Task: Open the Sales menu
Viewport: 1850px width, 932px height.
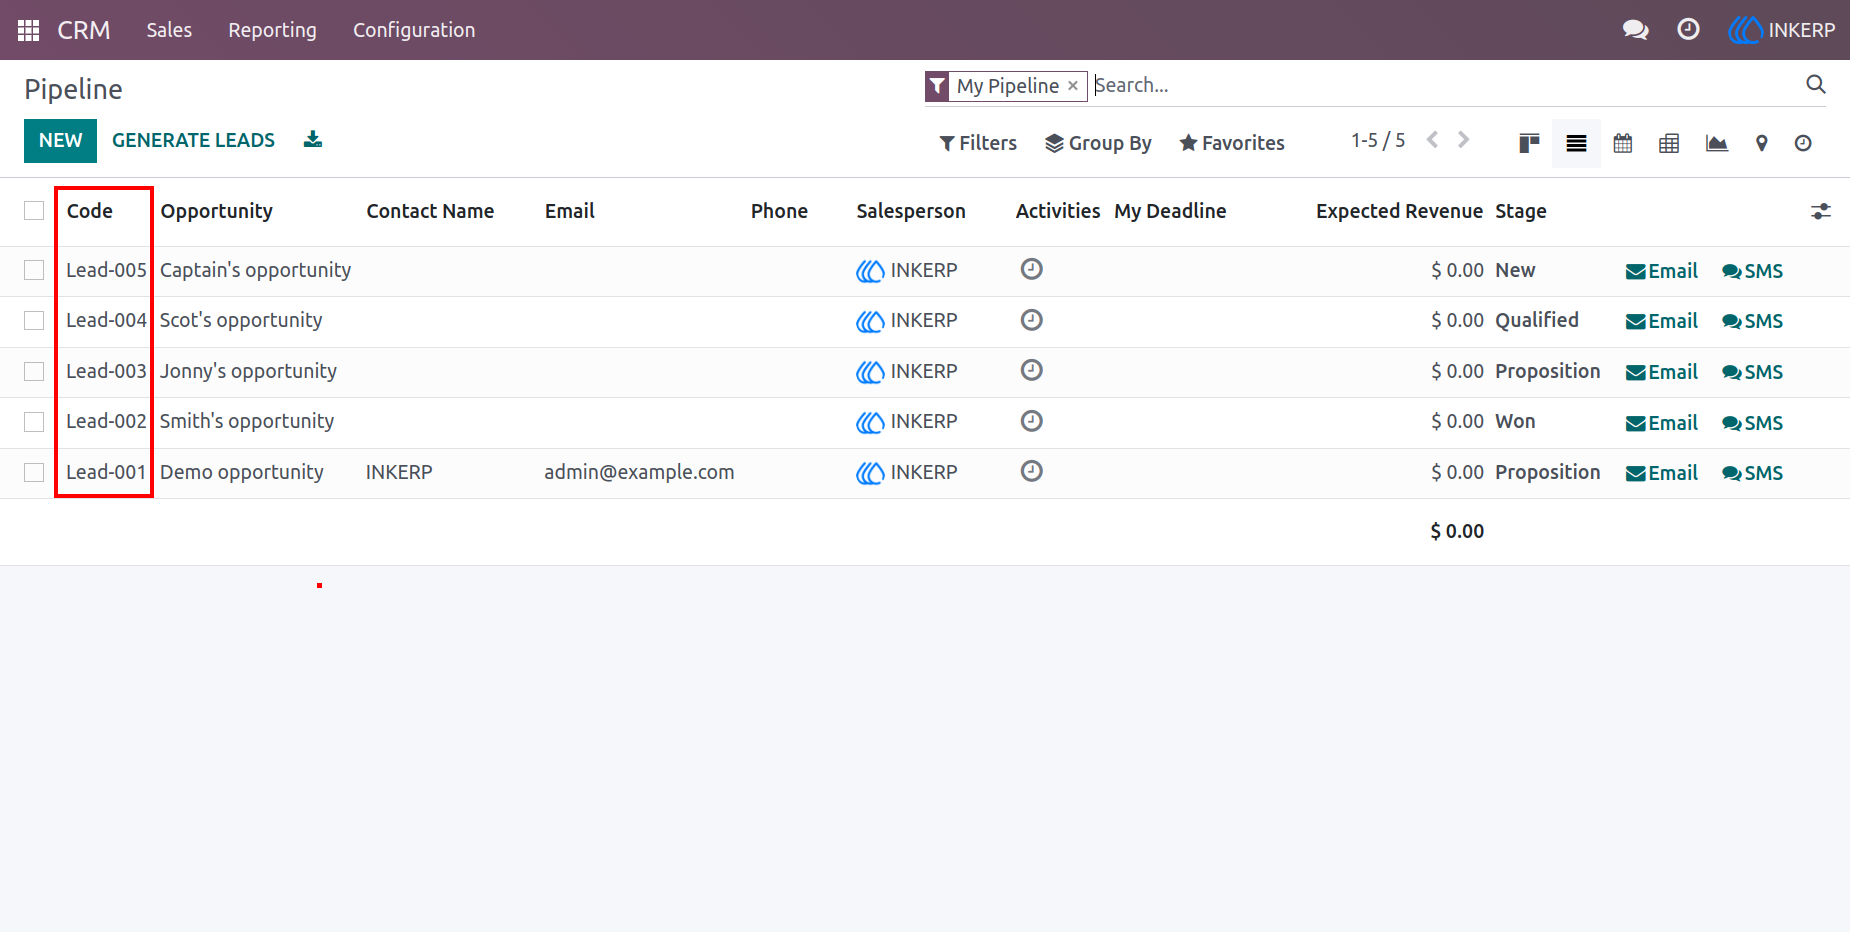Action: pos(169,30)
